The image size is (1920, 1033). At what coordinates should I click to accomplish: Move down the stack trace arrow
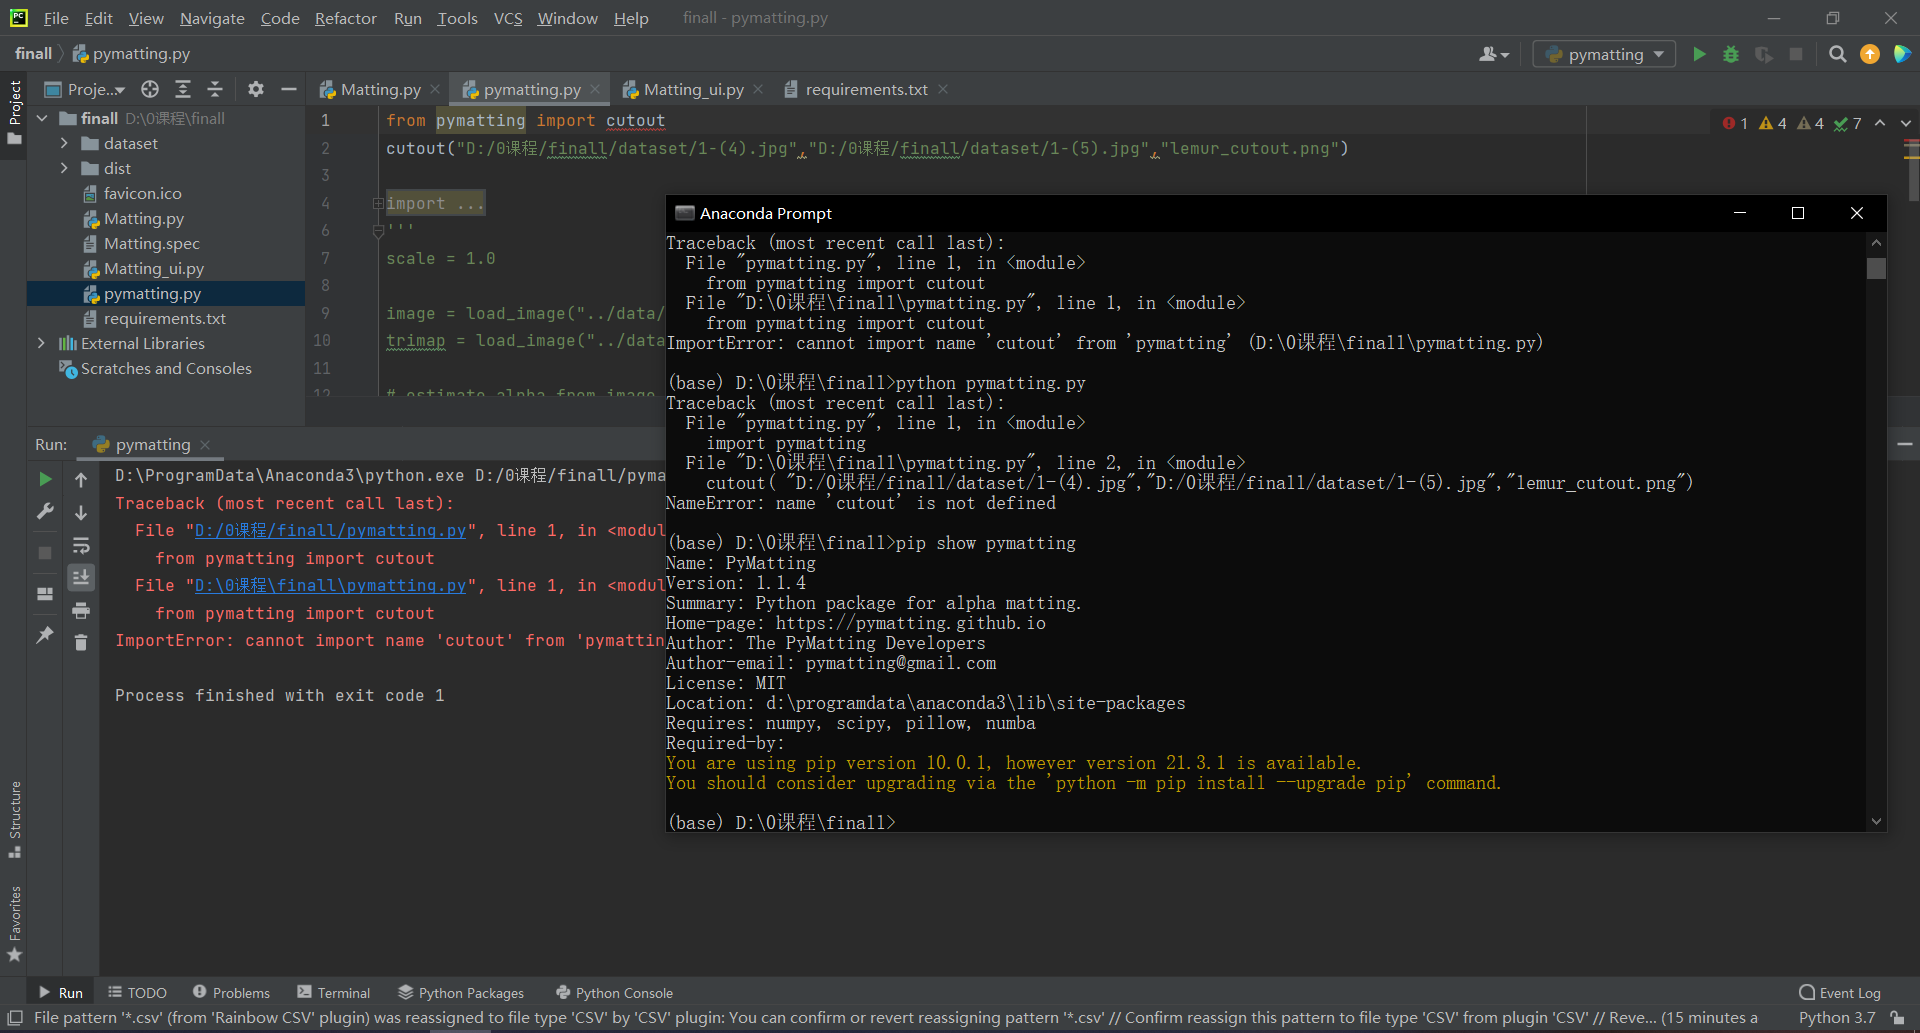point(81,512)
